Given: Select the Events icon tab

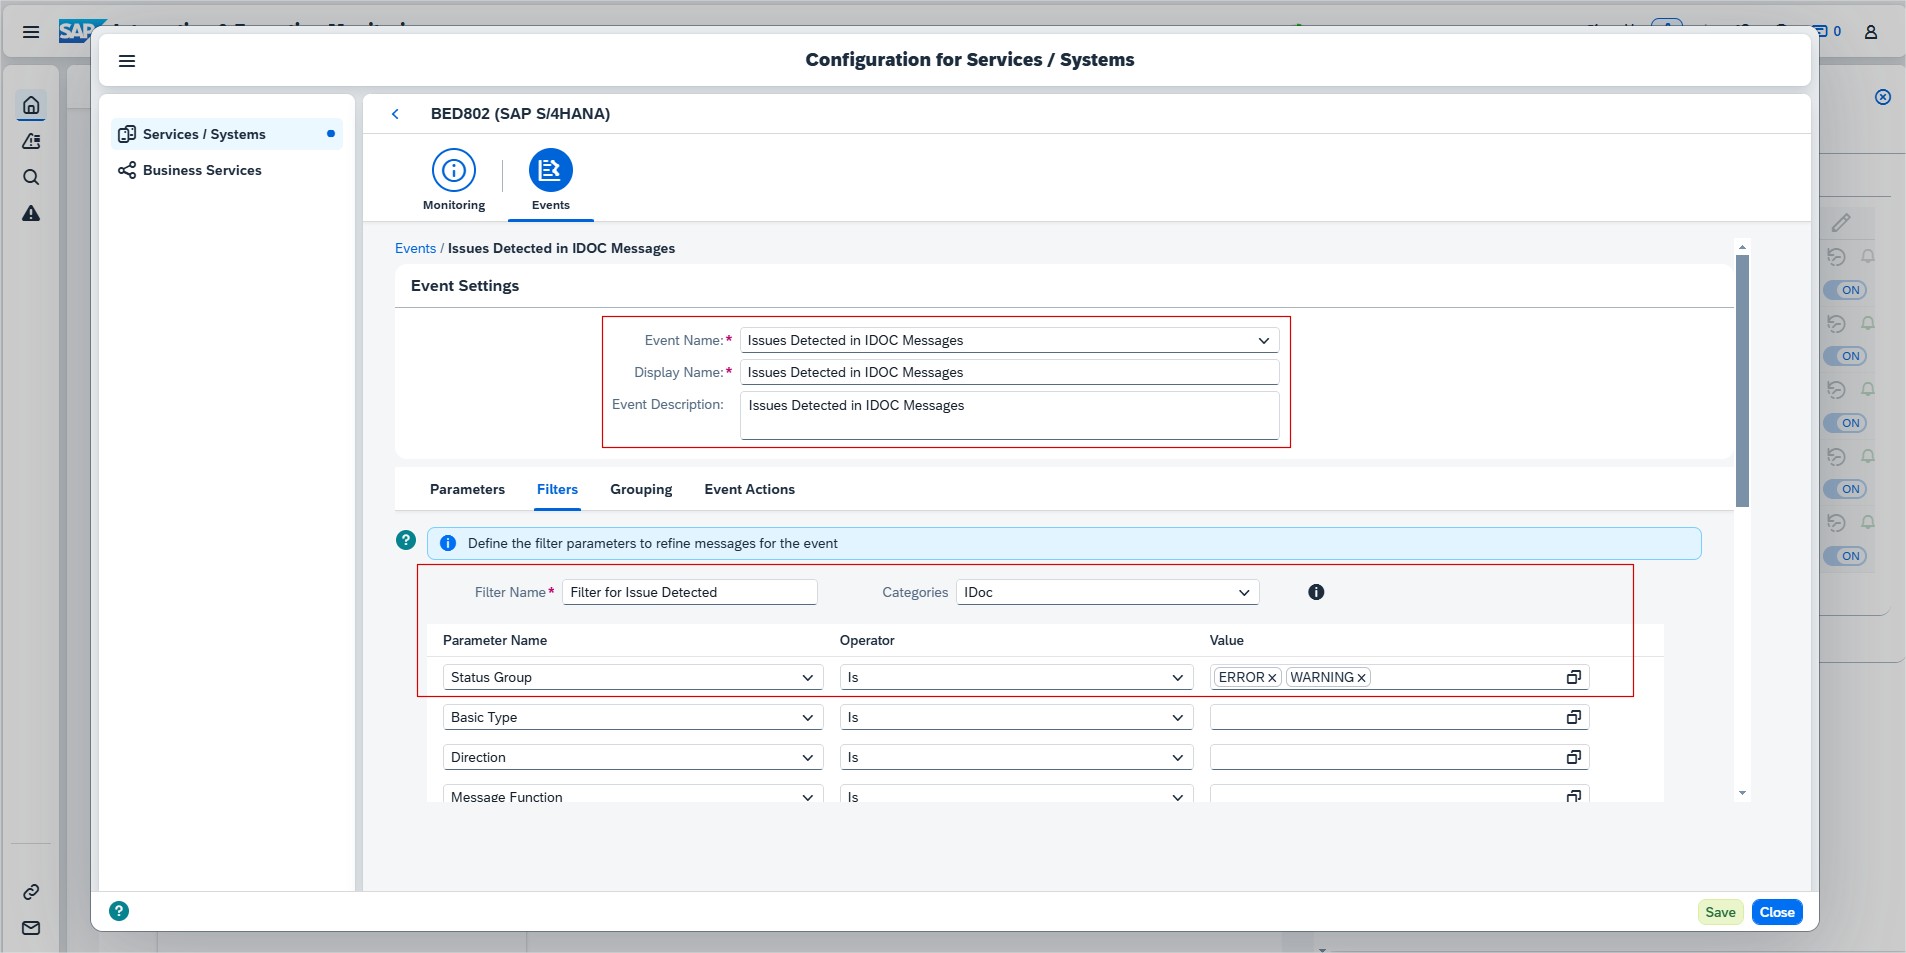Looking at the screenshot, I should click(x=550, y=170).
